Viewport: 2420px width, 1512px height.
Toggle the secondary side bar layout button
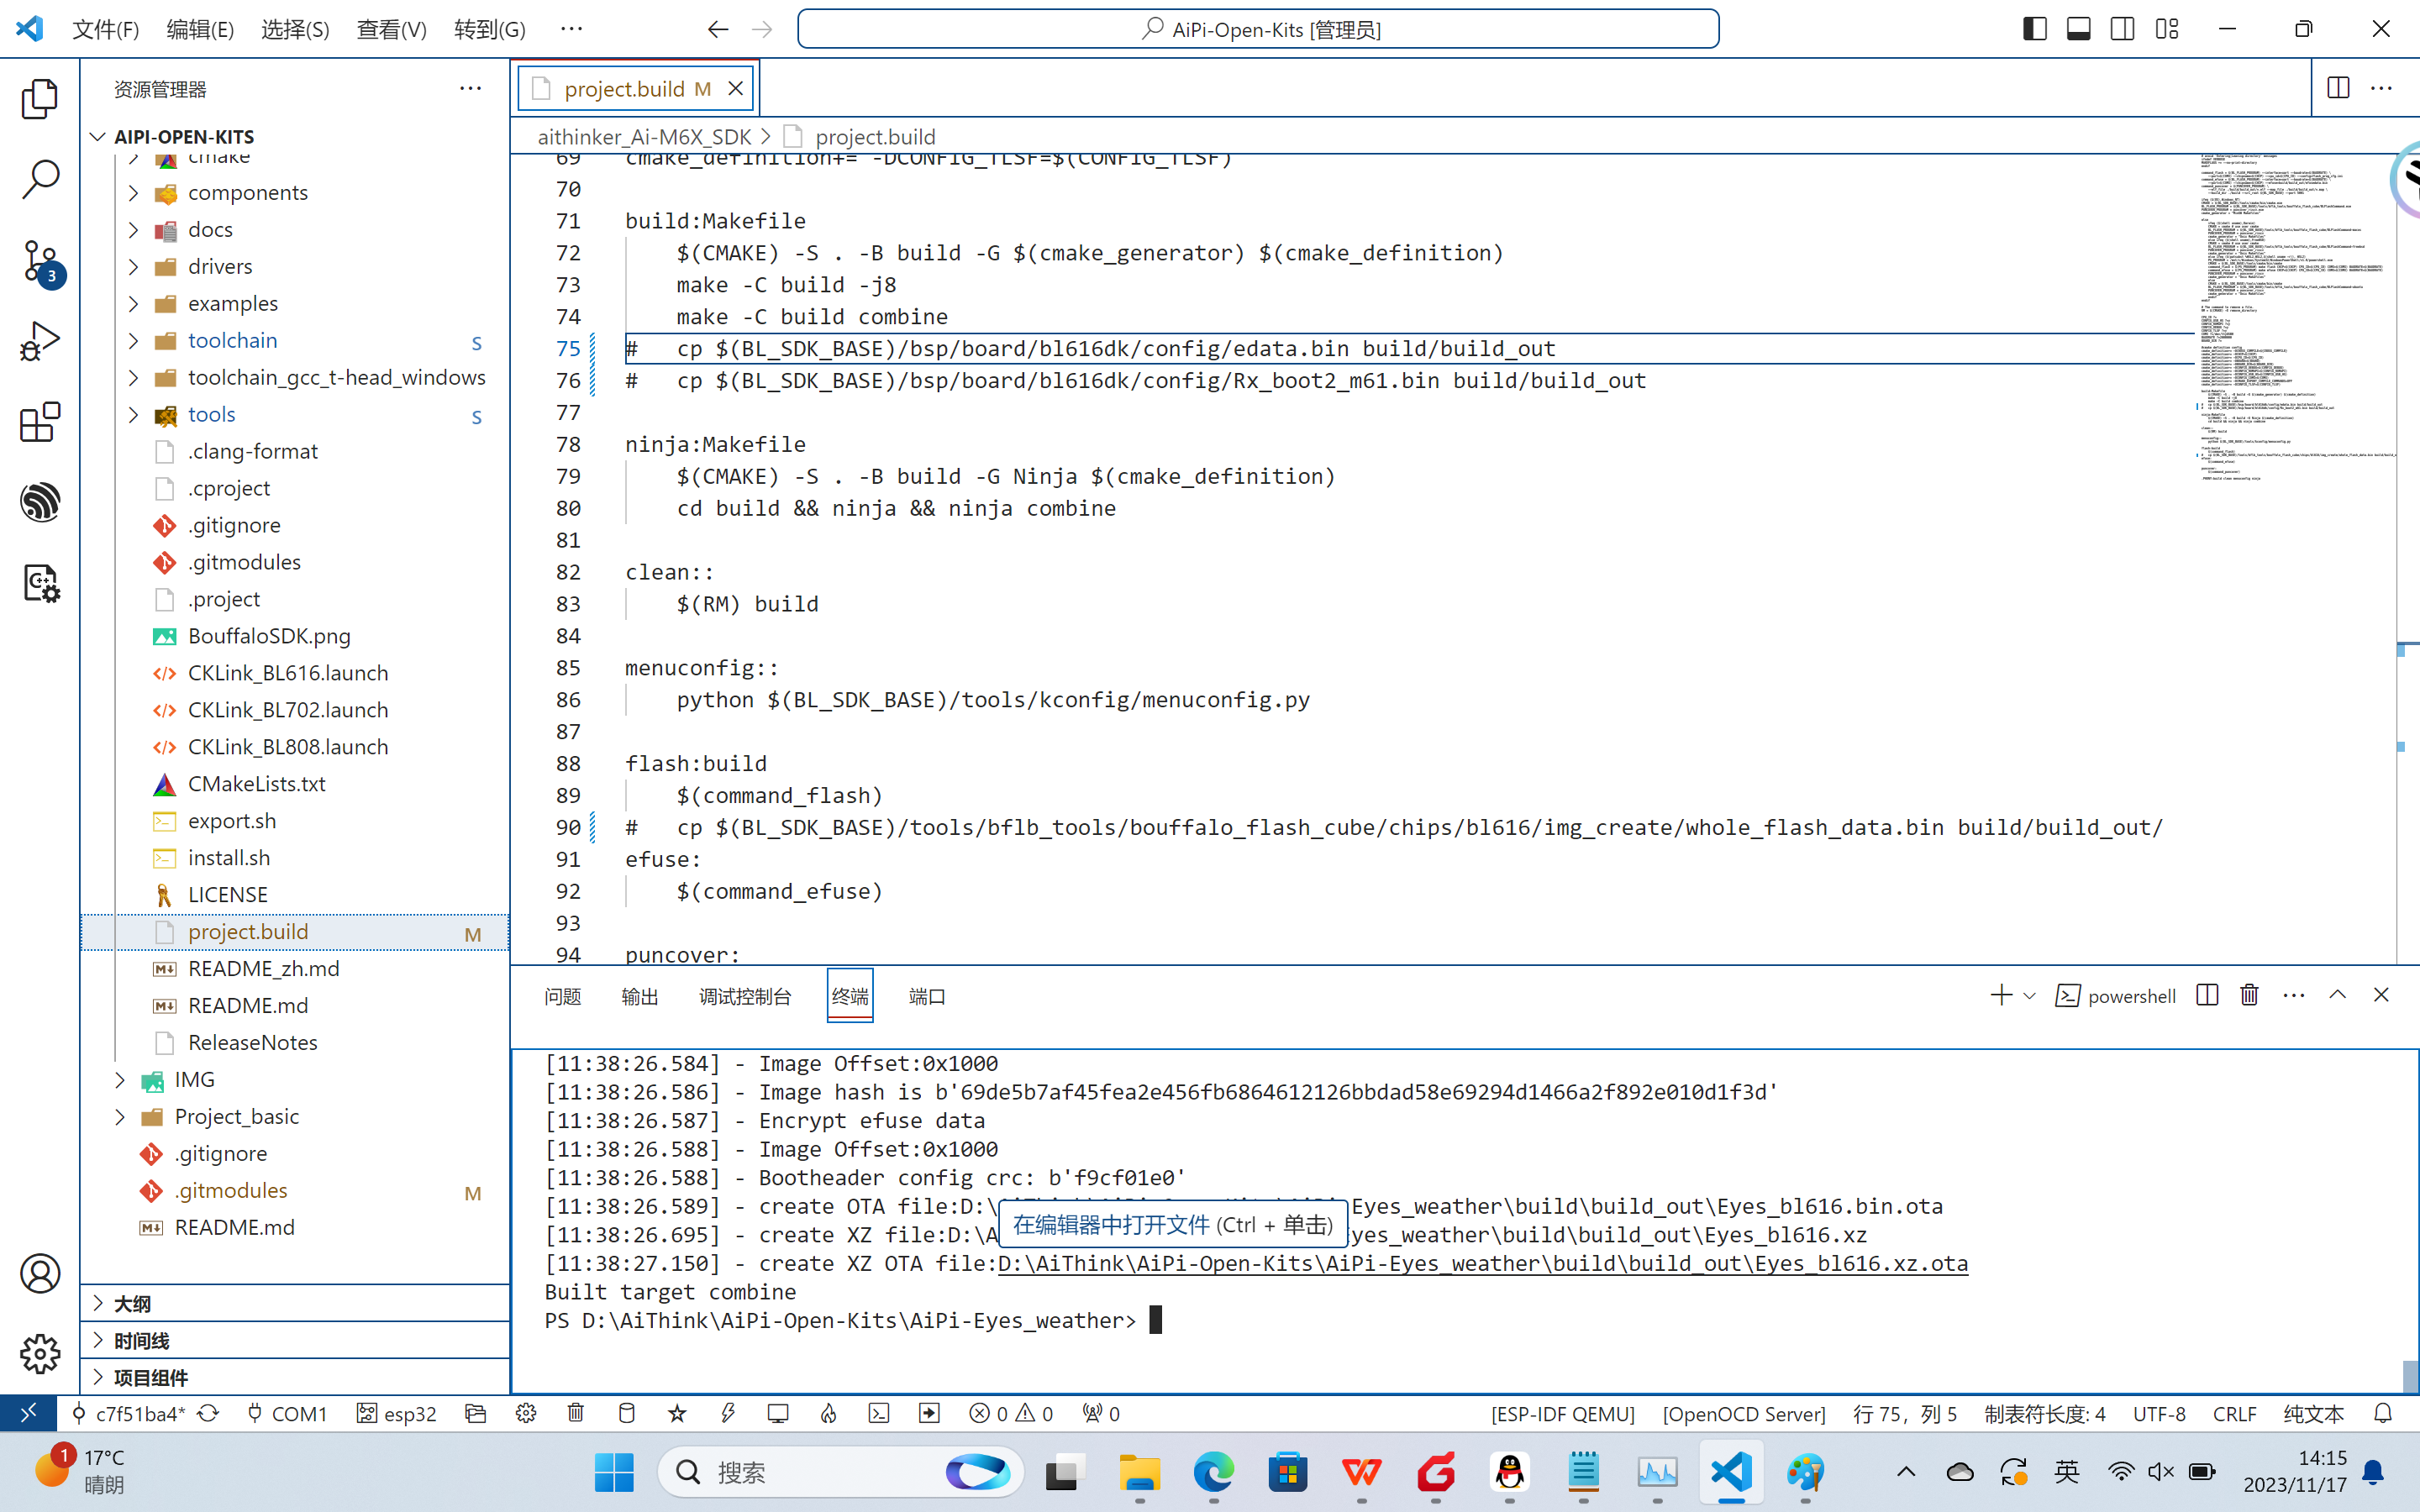click(x=2122, y=29)
